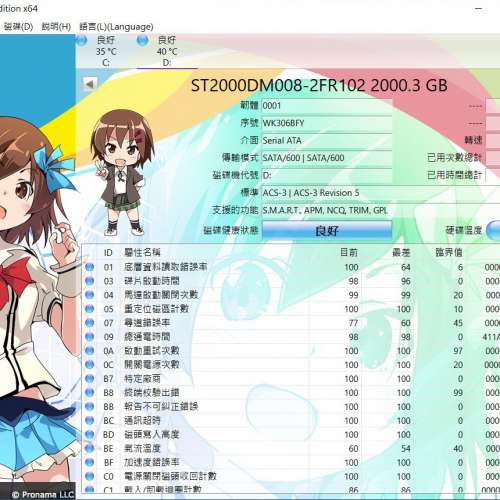Screen dimensions: 500x500
Task: Click status icon for attribute C0 電源關閉磁頭收回計數
Action: tap(89, 476)
